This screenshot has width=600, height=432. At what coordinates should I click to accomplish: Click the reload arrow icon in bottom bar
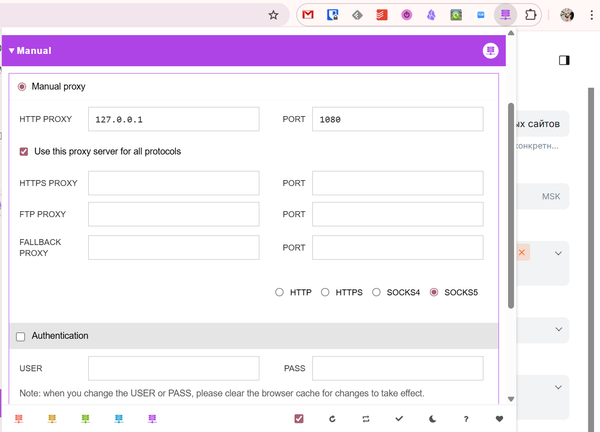[x=332, y=419]
